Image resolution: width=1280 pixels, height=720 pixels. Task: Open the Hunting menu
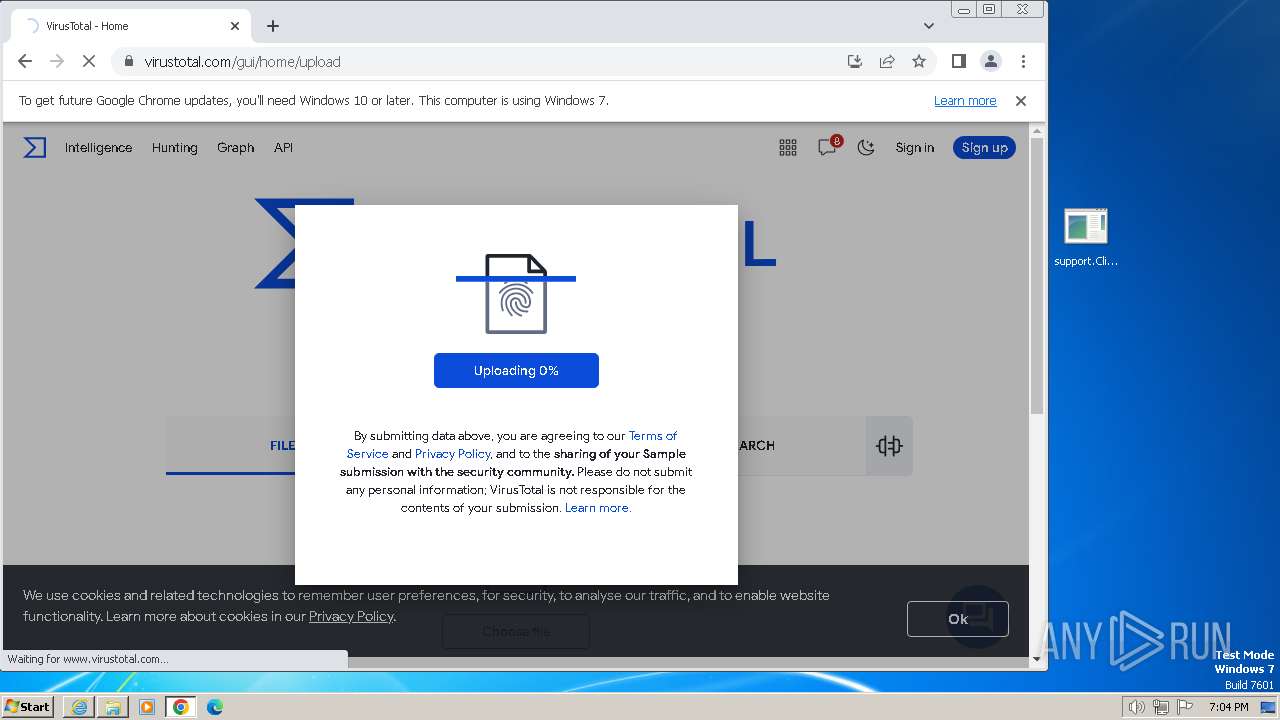click(x=175, y=148)
